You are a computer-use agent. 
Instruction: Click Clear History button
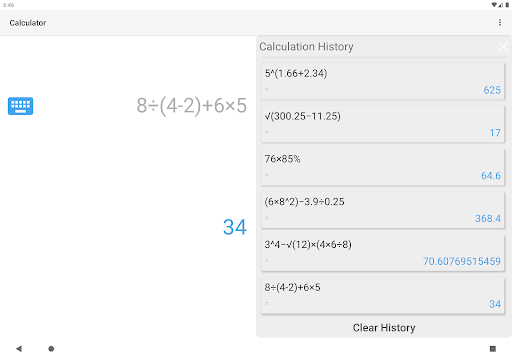click(x=384, y=328)
